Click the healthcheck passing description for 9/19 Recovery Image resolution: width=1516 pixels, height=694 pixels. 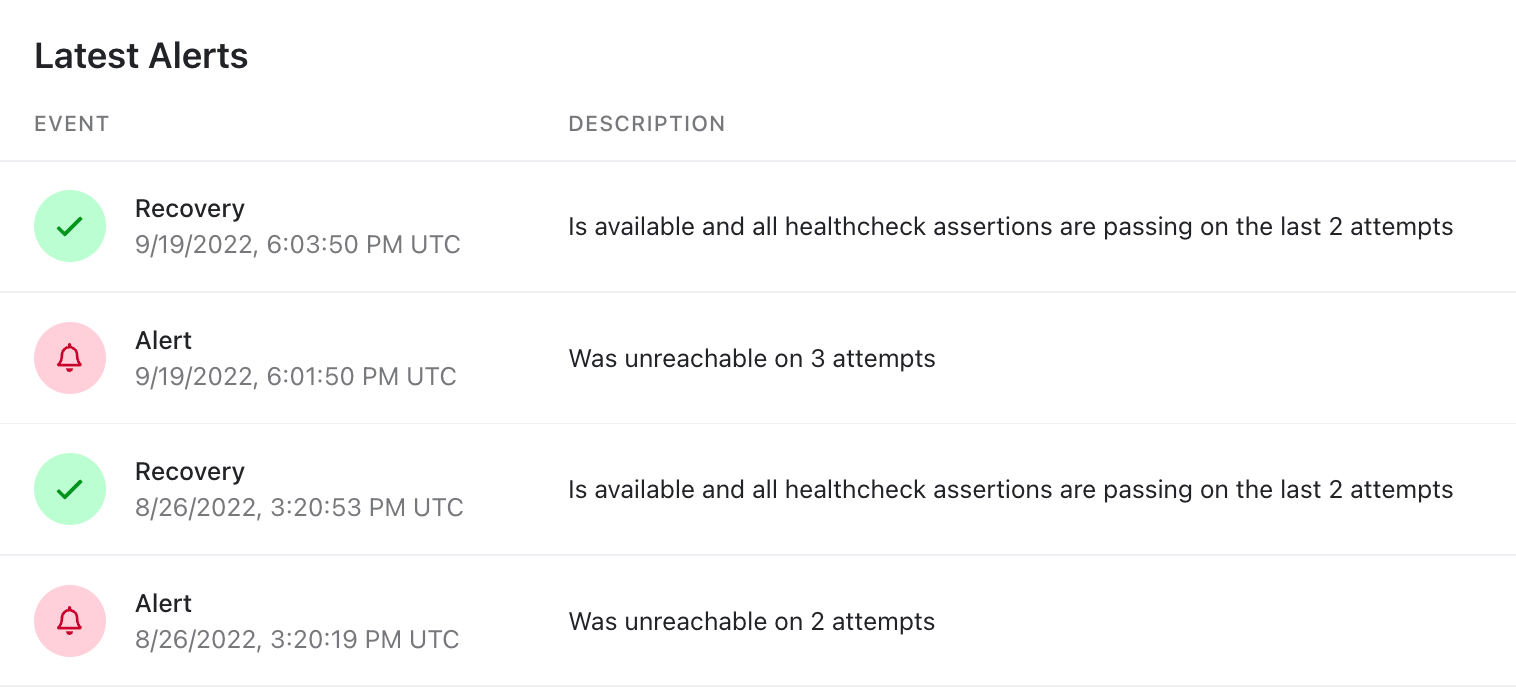click(1011, 227)
